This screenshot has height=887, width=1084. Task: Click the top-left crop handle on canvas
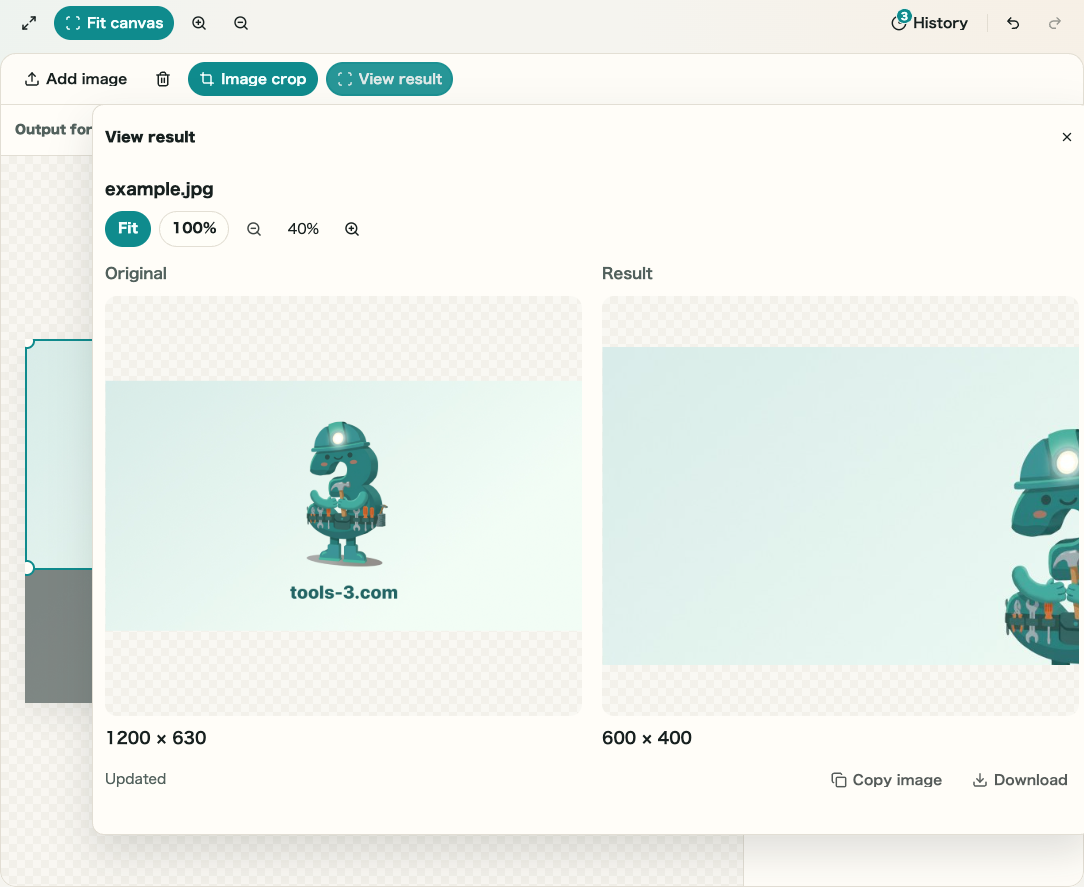point(29,342)
